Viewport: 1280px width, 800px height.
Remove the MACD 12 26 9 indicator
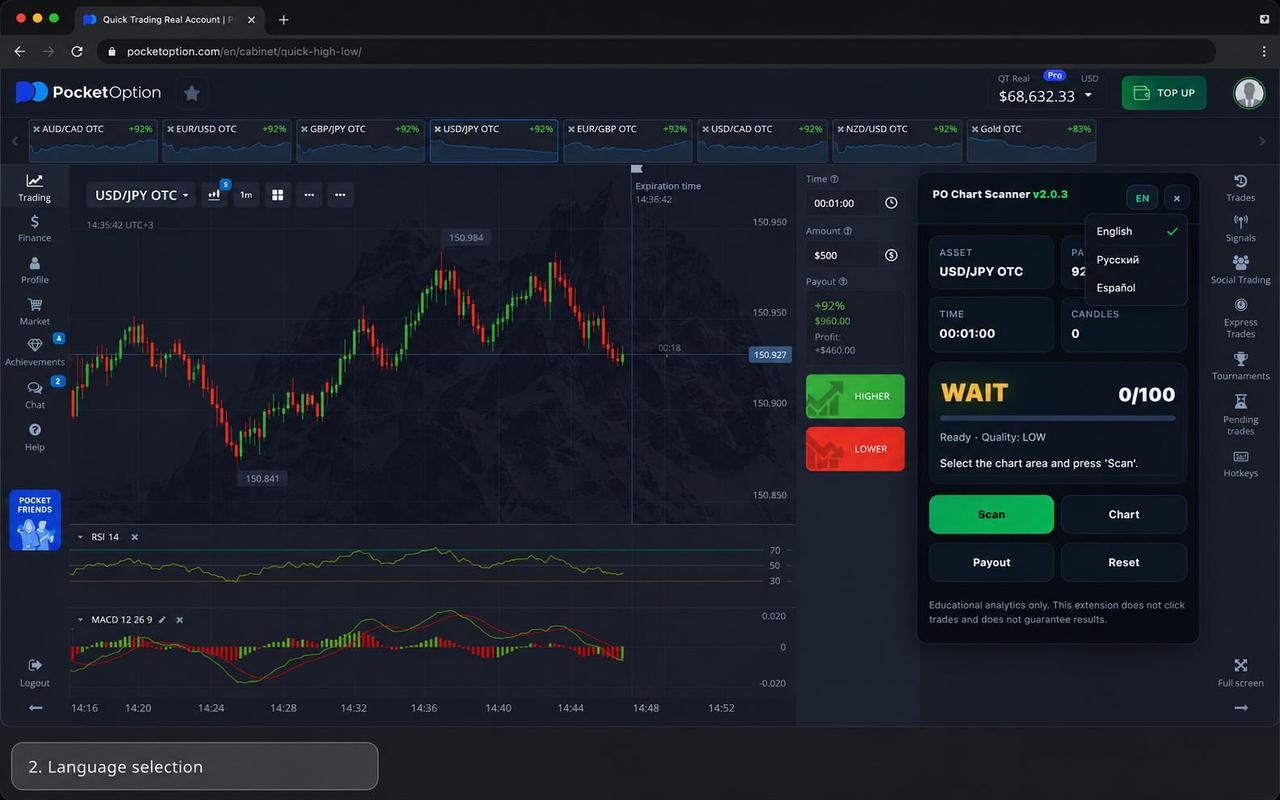click(x=180, y=620)
